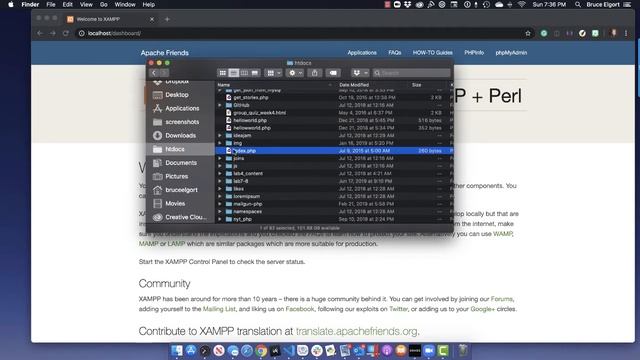
Task: Open the Window menu
Action: [x=125, y=4]
